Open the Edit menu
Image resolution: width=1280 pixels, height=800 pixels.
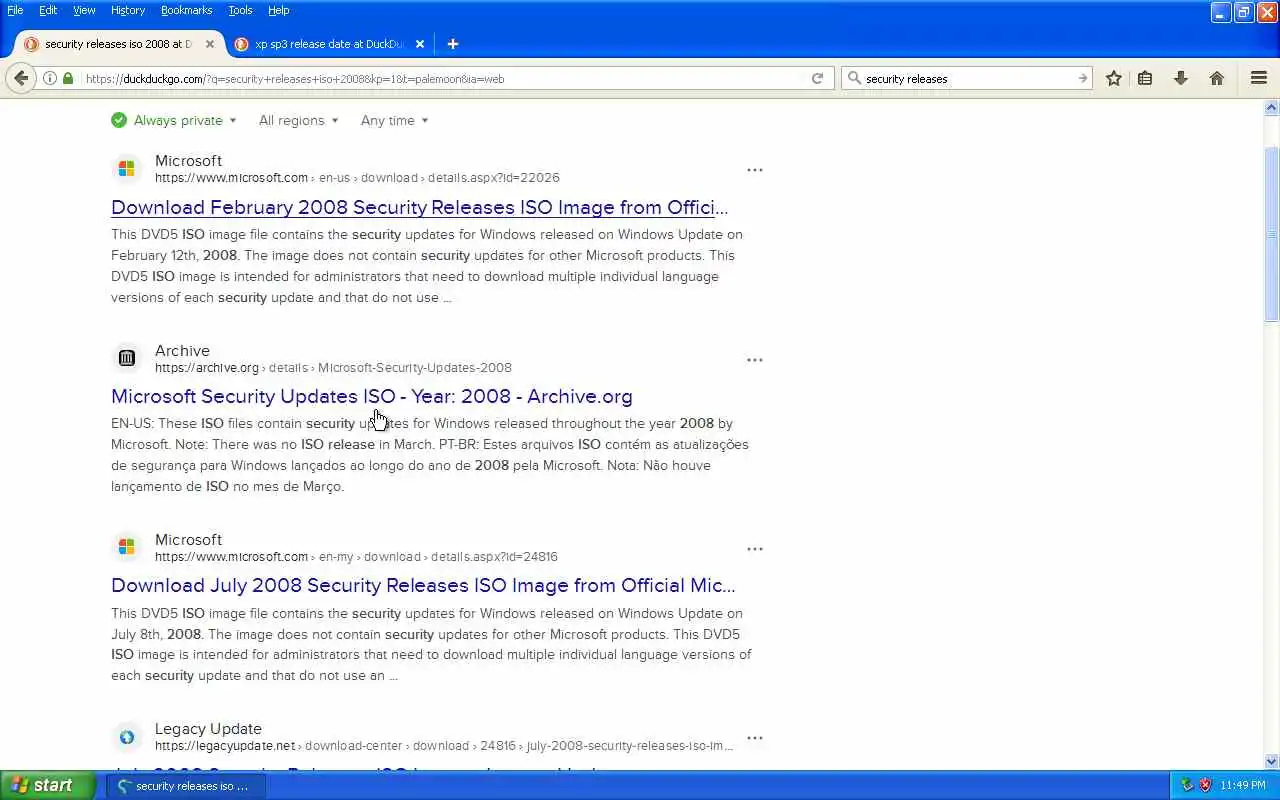click(x=48, y=10)
